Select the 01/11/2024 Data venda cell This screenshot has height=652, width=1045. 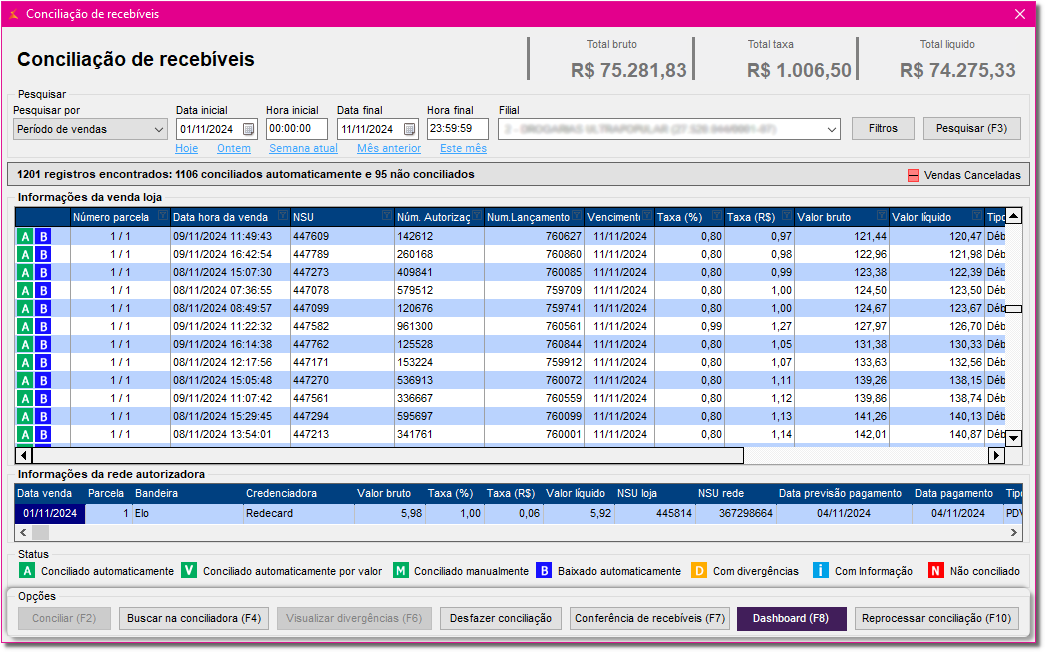(x=50, y=513)
